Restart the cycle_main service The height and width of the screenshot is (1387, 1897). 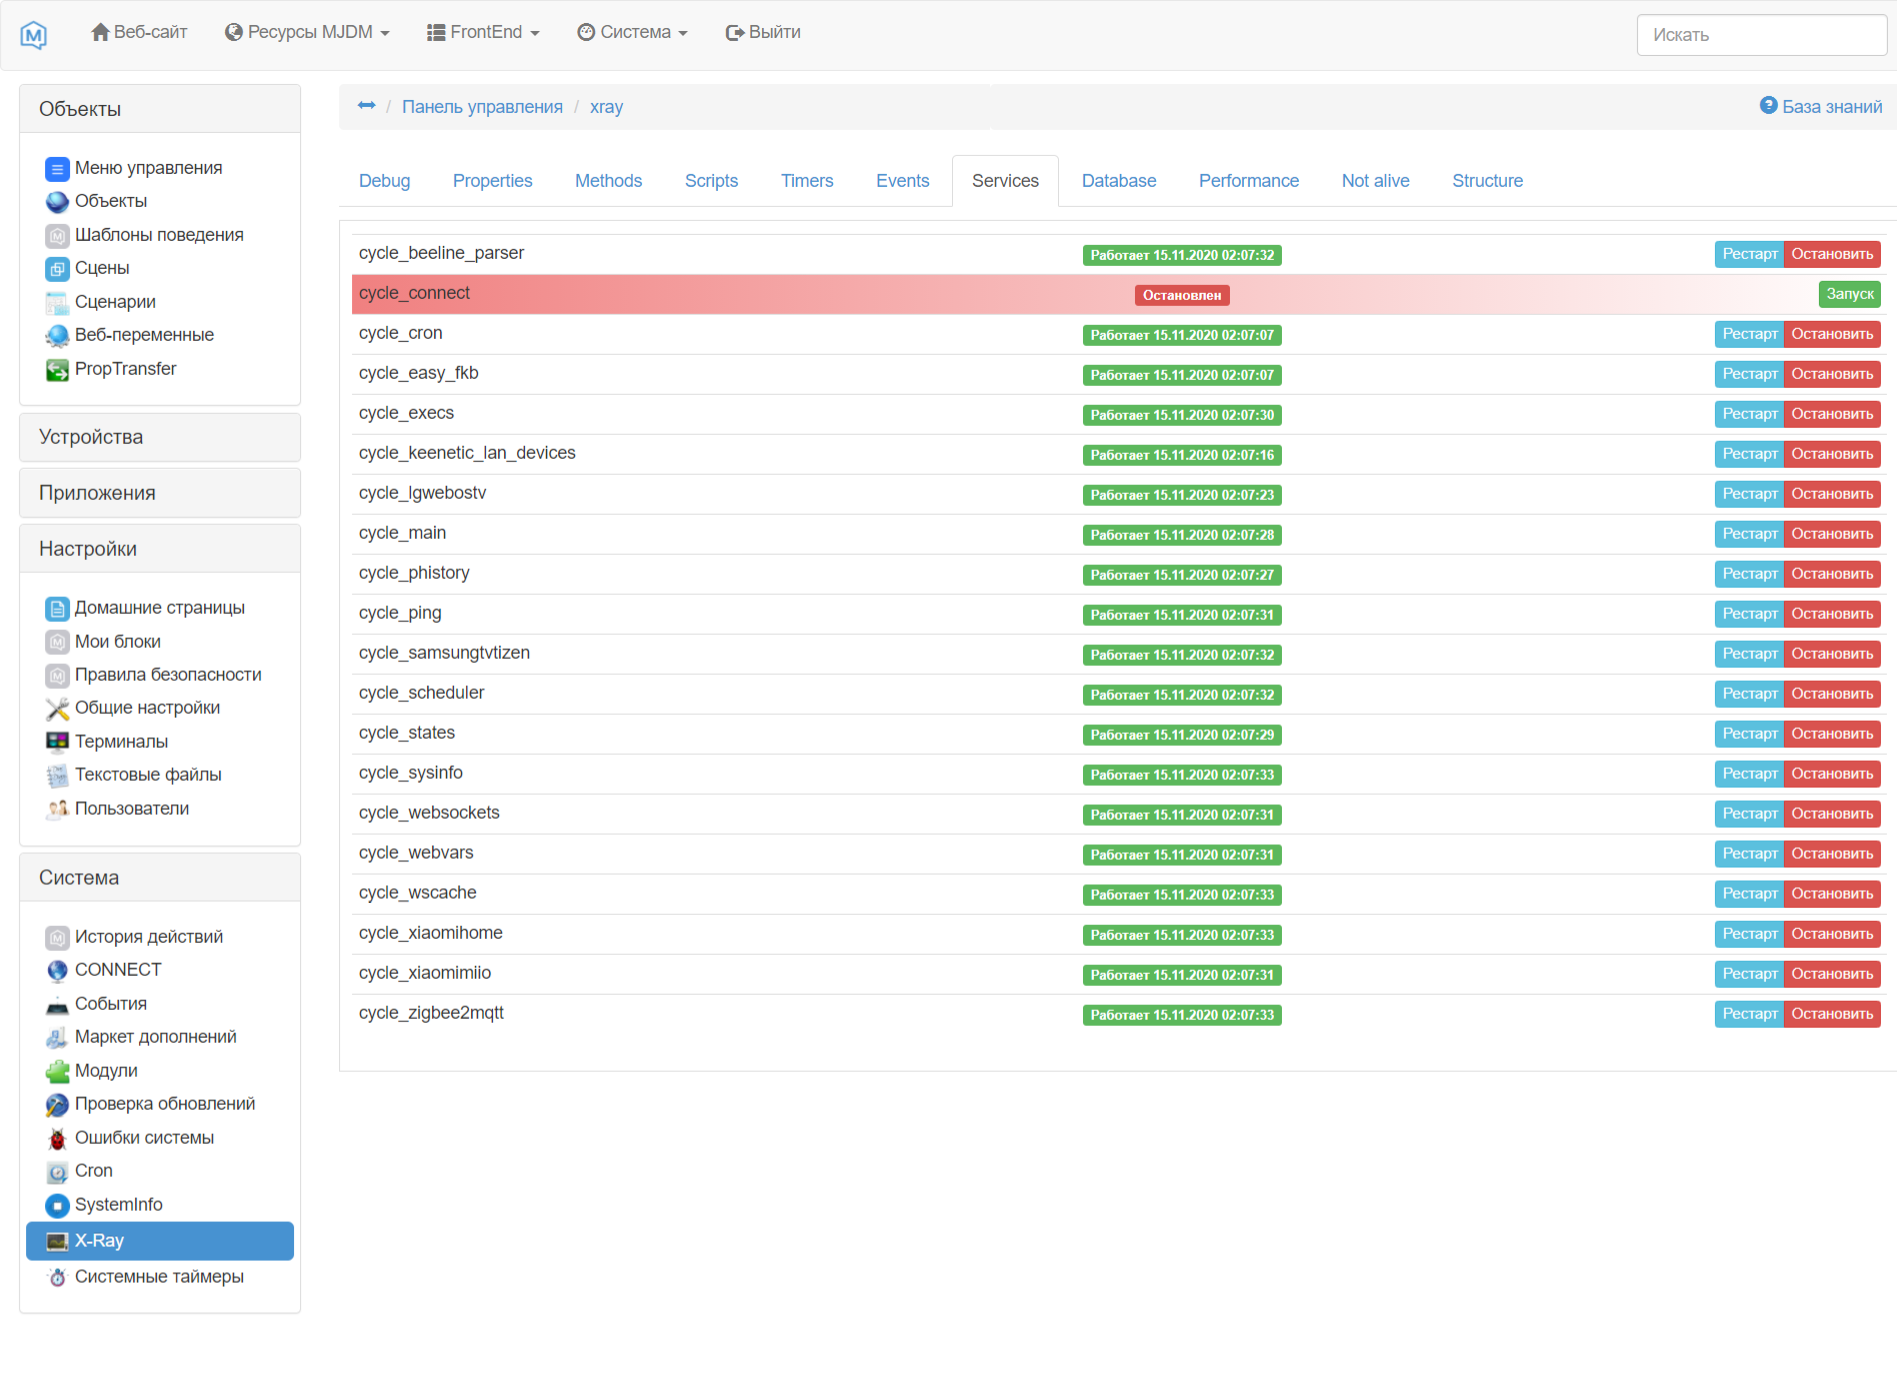pos(1748,534)
